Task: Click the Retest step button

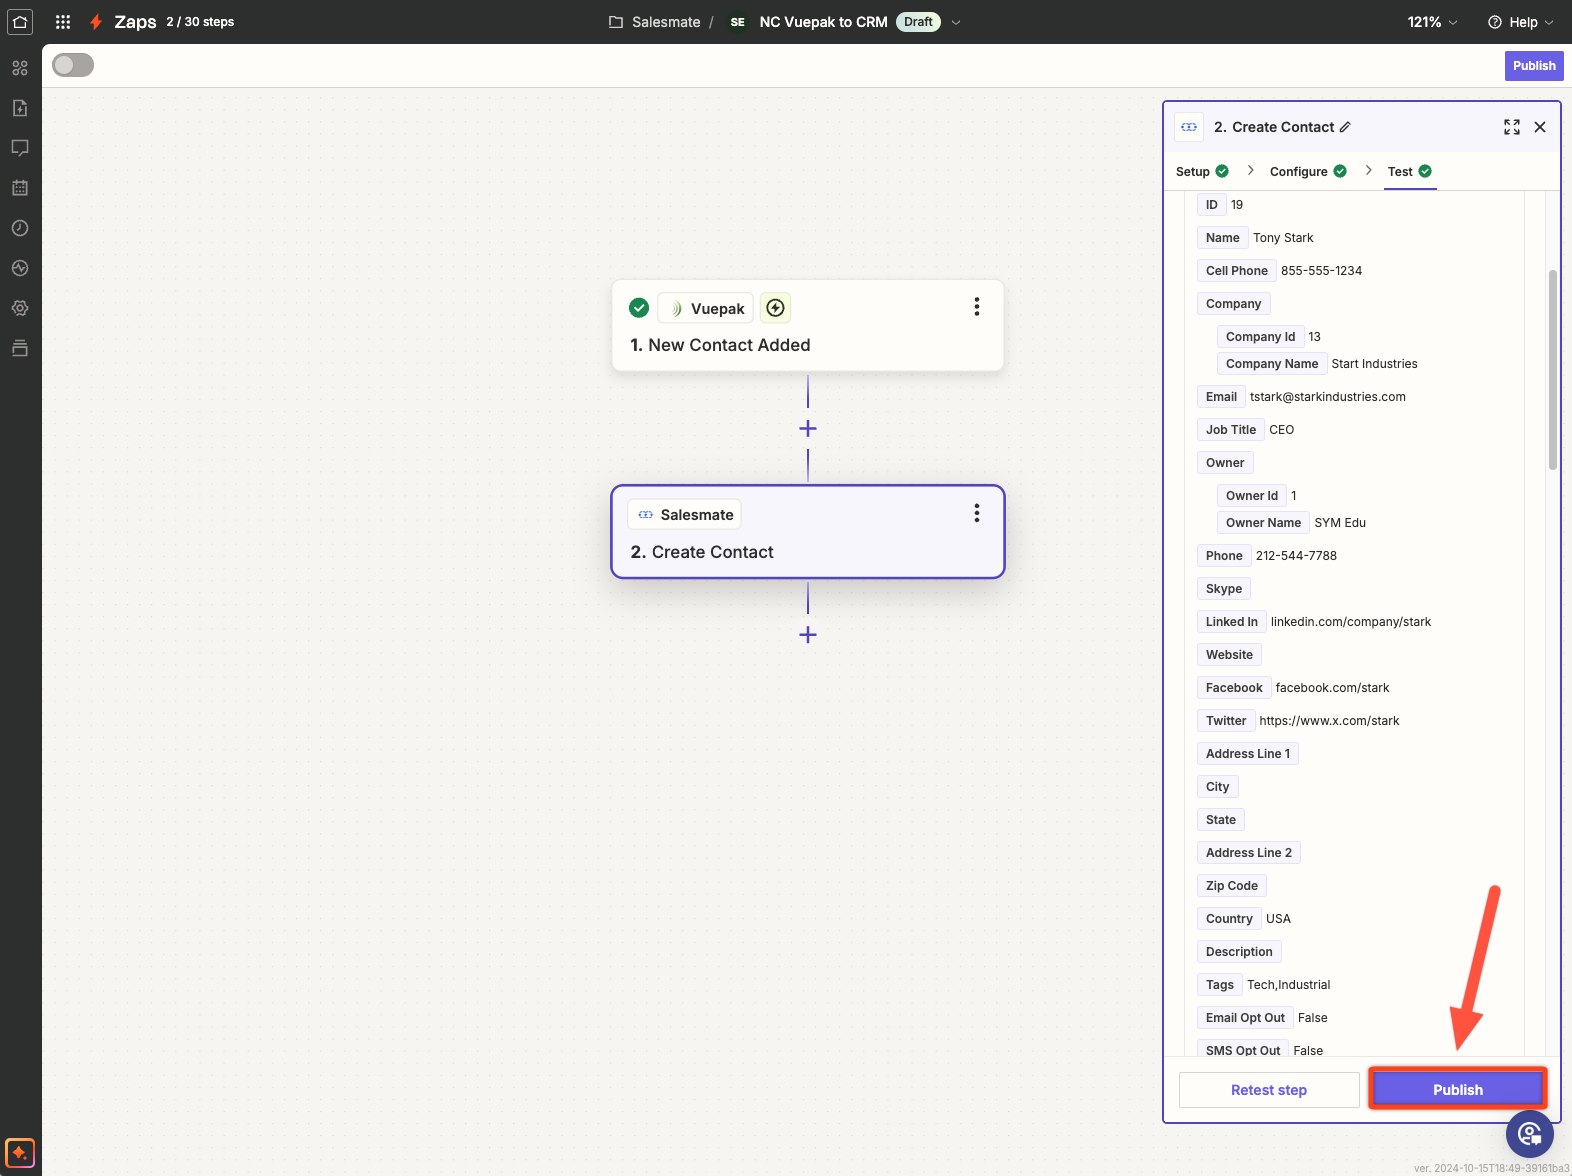Action: (x=1268, y=1090)
